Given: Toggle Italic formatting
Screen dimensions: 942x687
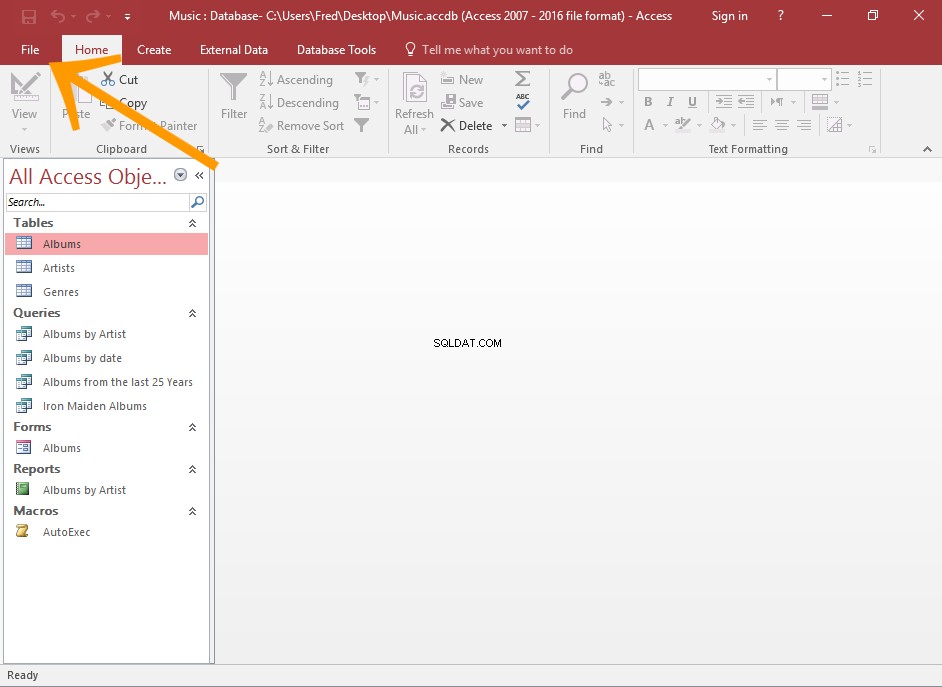Looking at the screenshot, I should coord(670,102).
